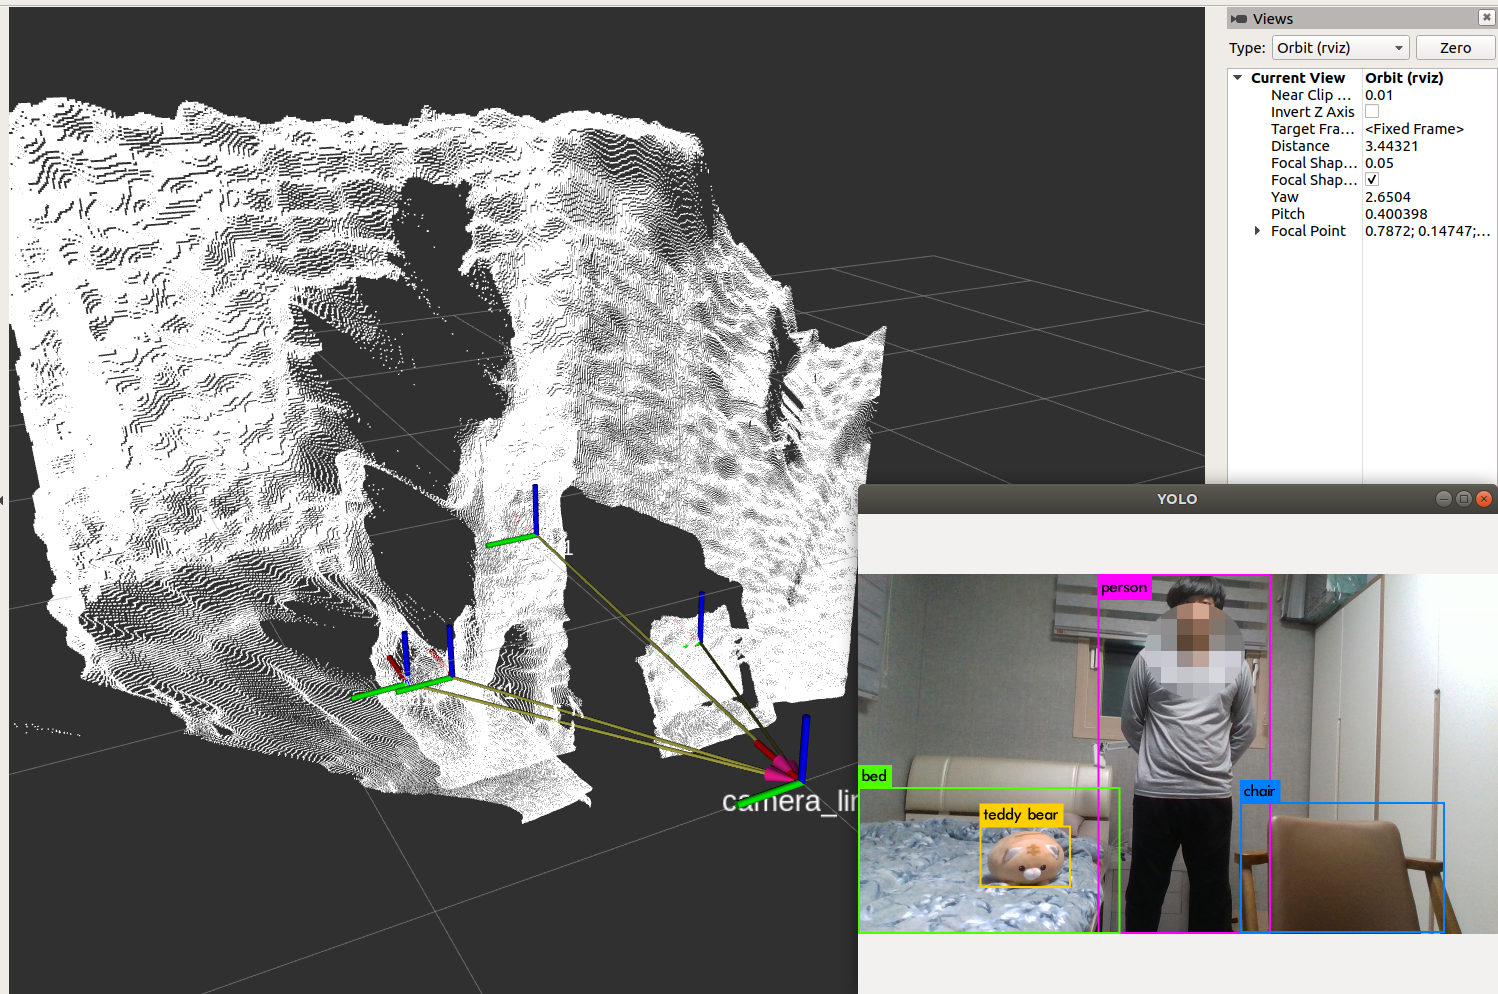1498x994 pixels.
Task: Click the magenta person detection label
Action: tap(1124, 588)
